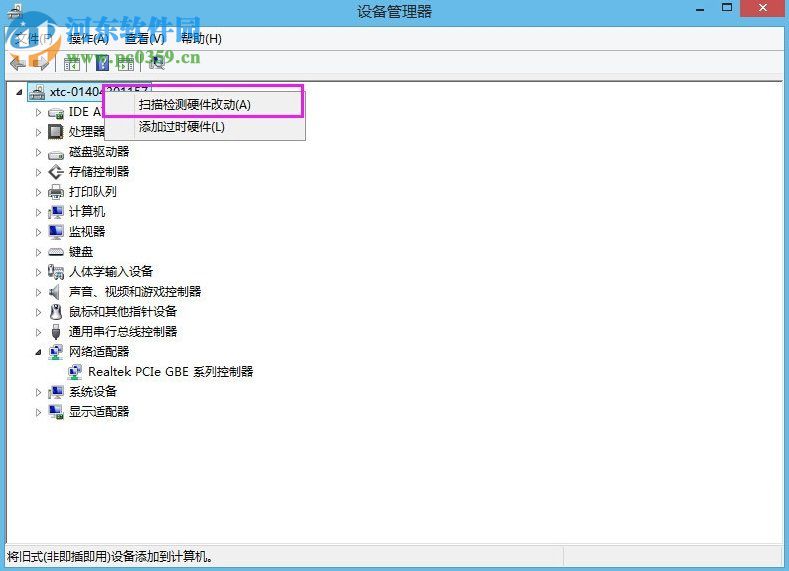The height and width of the screenshot is (571, 789).
Task: Select the 通用串行总线控制器 label
Action: pyautogui.click(x=123, y=332)
